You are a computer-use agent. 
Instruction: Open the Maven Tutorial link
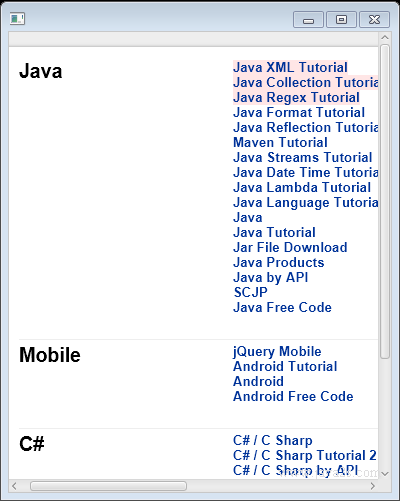point(280,142)
